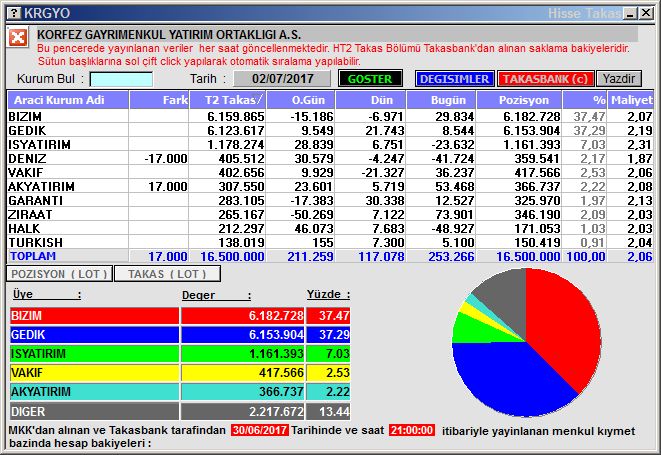Select the ISYATIRIM row name cell in table
The width and height of the screenshot is (661, 455).
click(68, 144)
